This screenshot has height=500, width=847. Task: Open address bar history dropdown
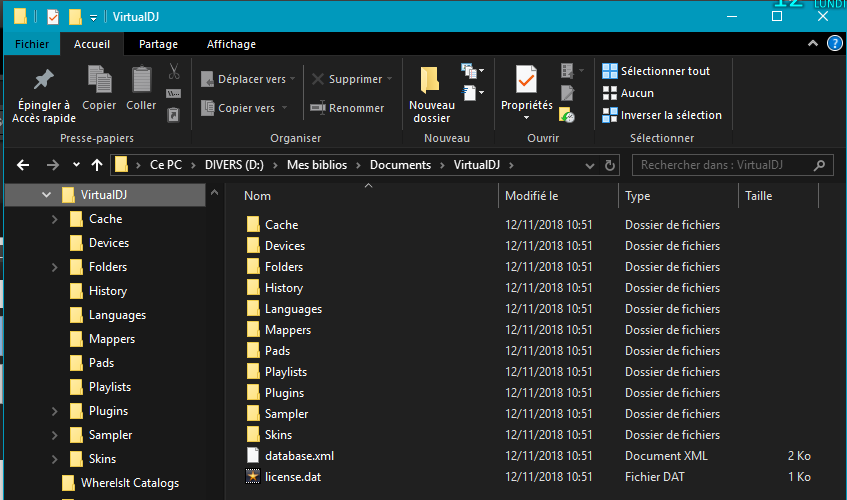(590, 166)
